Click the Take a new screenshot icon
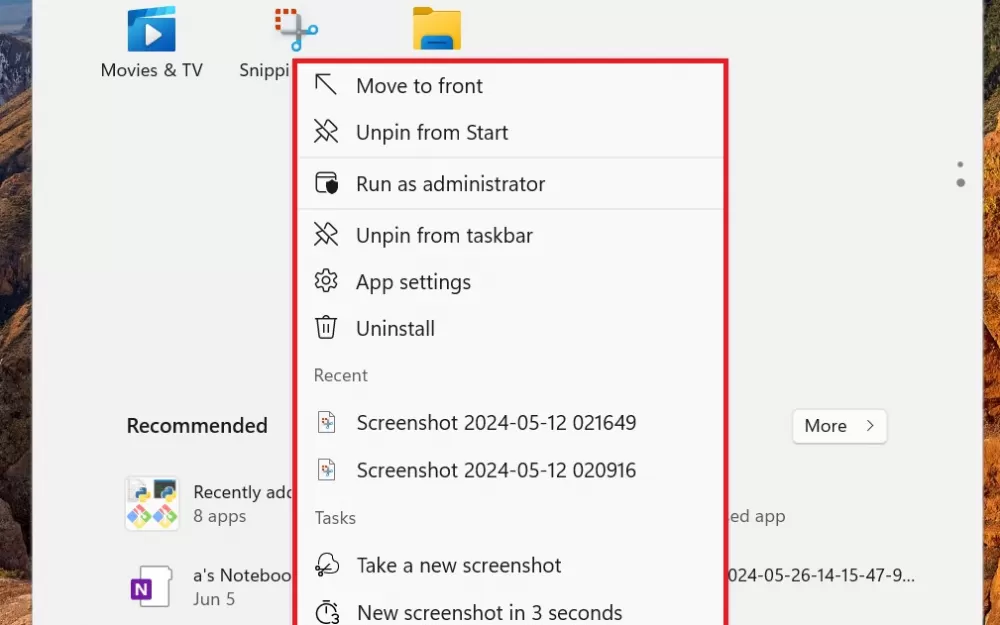The image size is (1000, 625). tap(327, 565)
